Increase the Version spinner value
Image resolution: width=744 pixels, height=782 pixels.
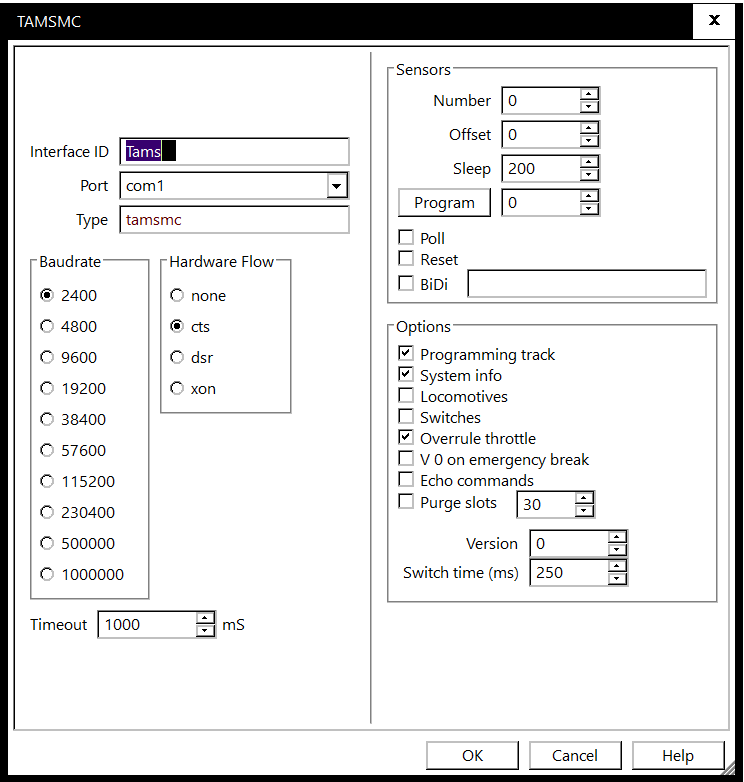[617, 537]
